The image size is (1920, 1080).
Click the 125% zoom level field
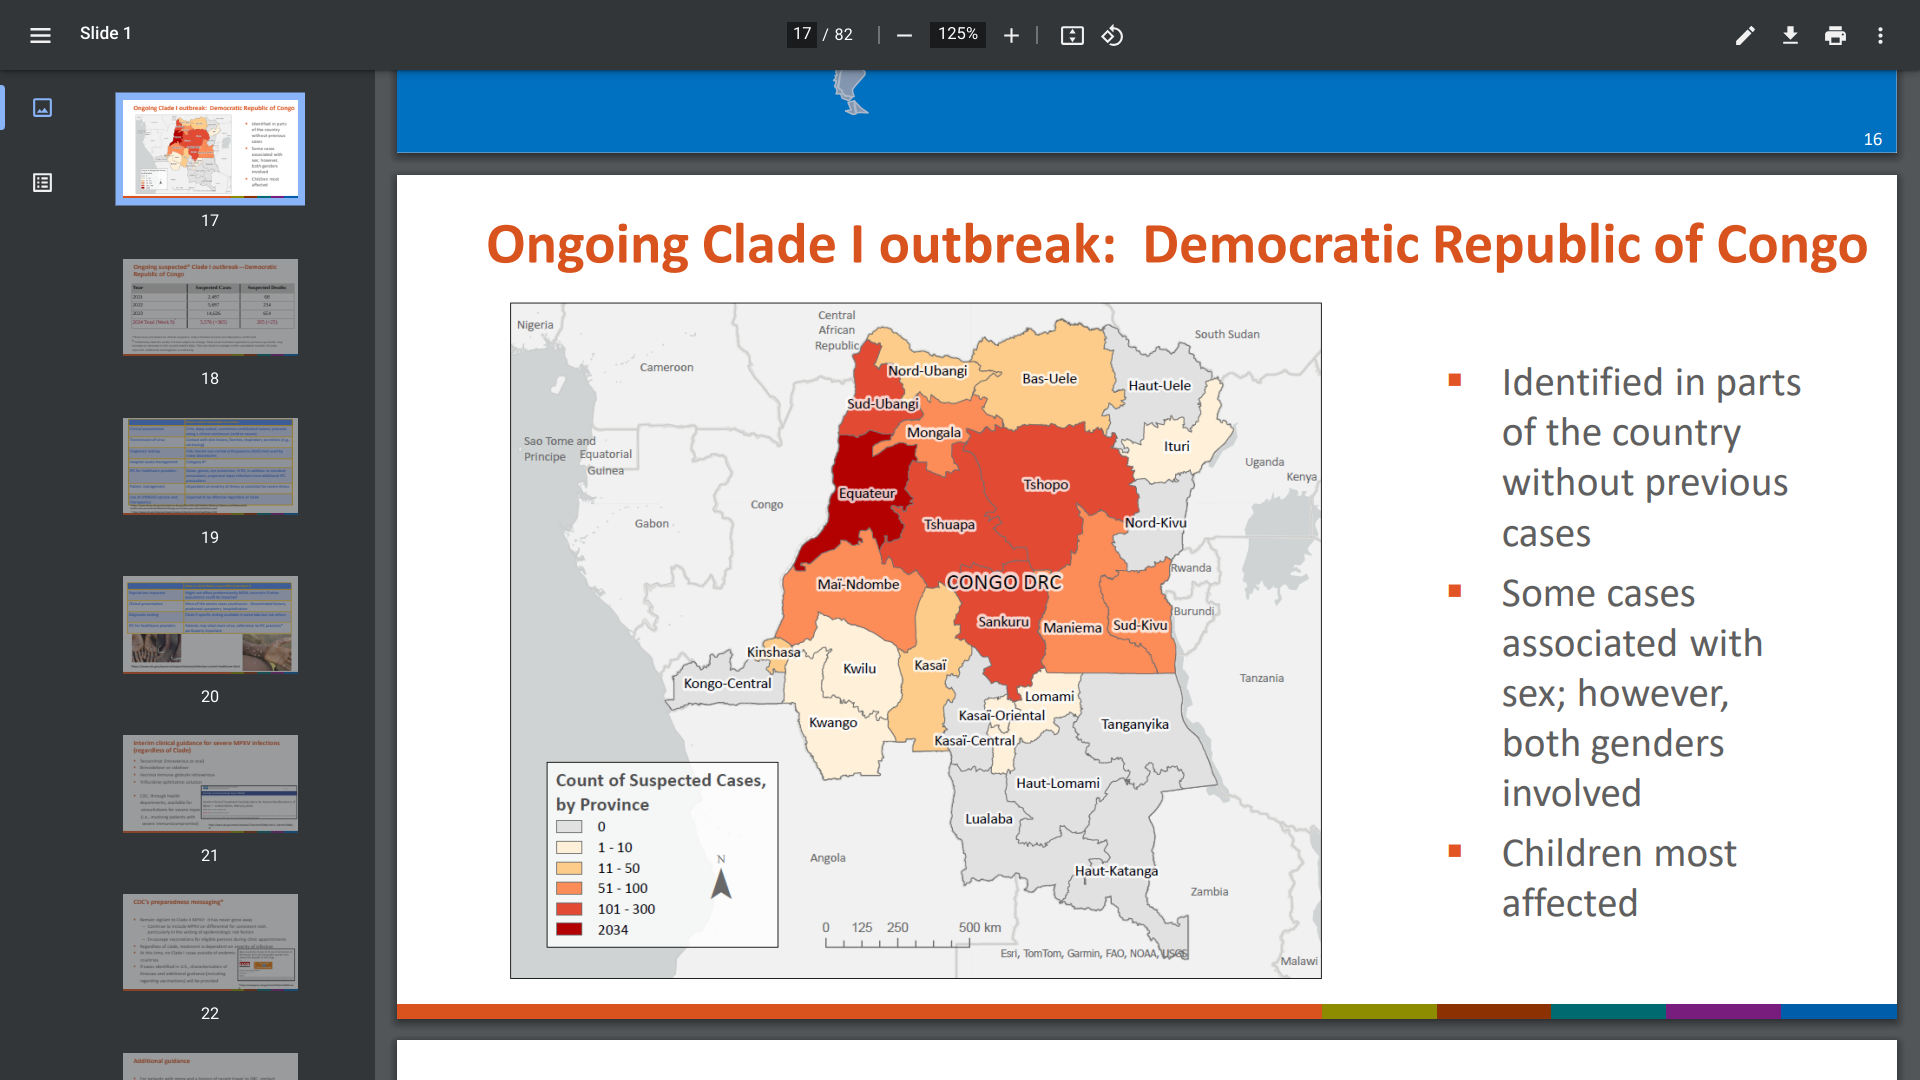pyautogui.click(x=957, y=34)
